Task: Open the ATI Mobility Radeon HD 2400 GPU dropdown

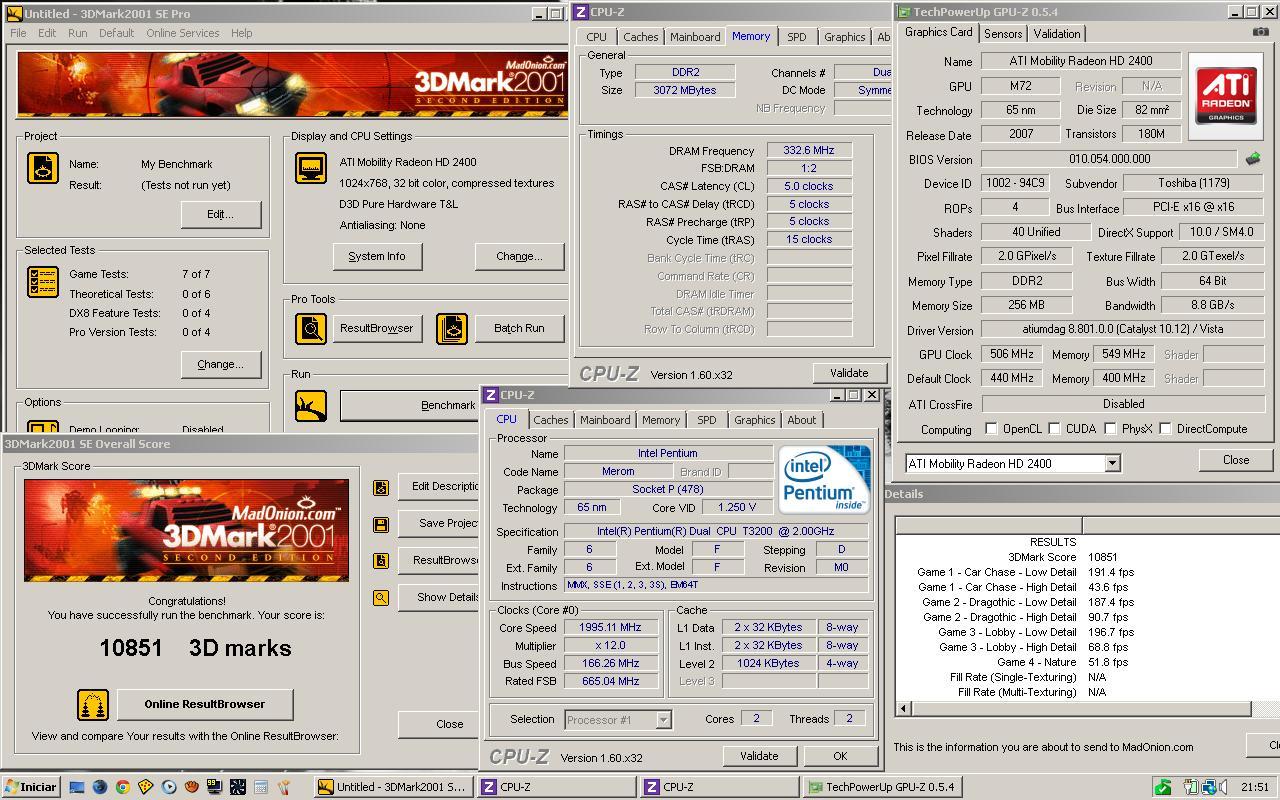Action: tap(1111, 464)
